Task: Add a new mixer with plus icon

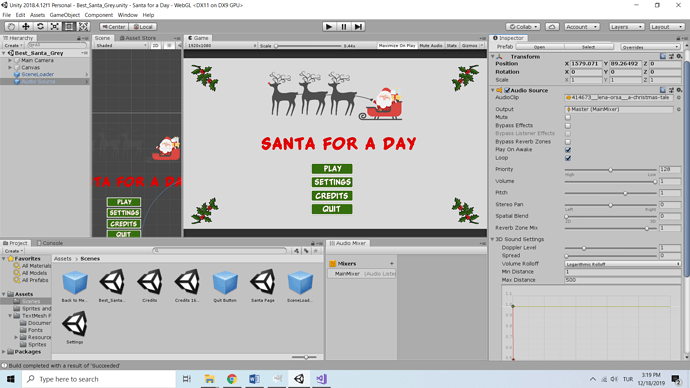Action: coord(392,264)
